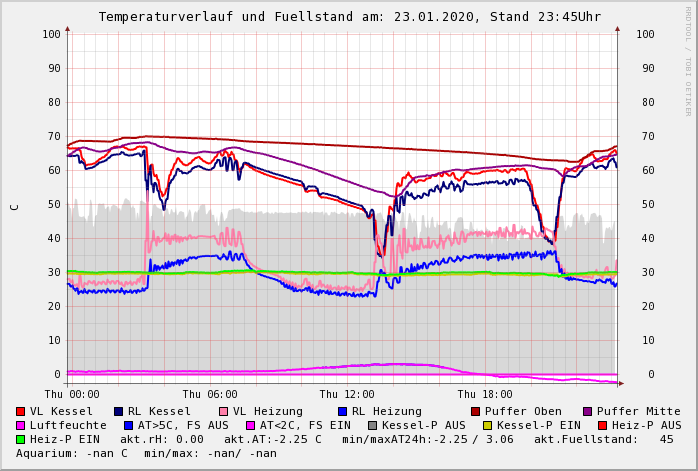Click the left axis '50' tick label

point(54,204)
